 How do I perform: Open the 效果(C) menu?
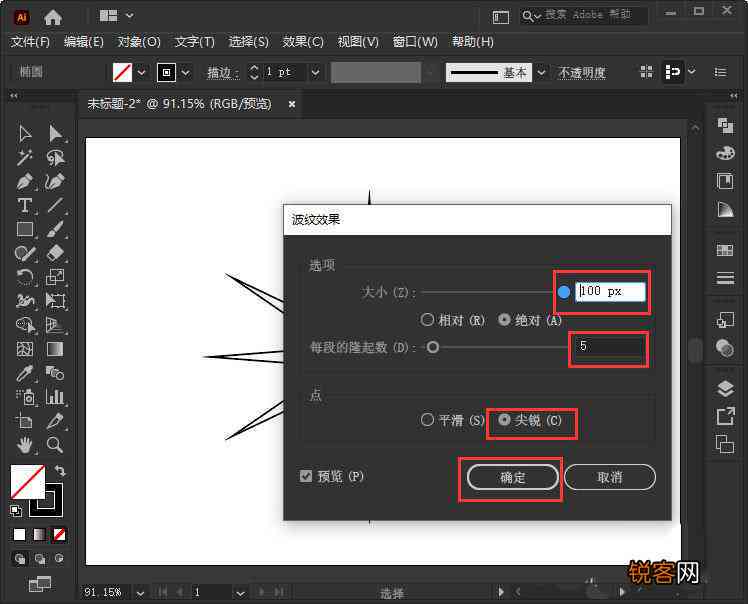click(x=302, y=42)
